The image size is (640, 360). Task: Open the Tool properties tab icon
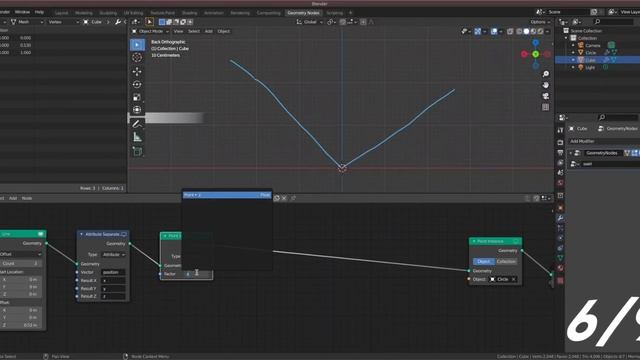click(x=560, y=130)
